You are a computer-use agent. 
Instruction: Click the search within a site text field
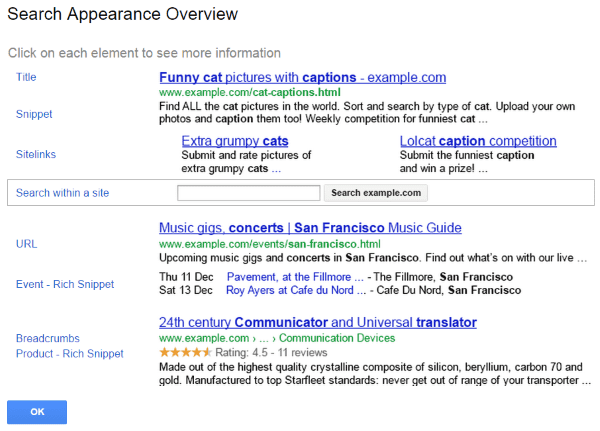248,193
